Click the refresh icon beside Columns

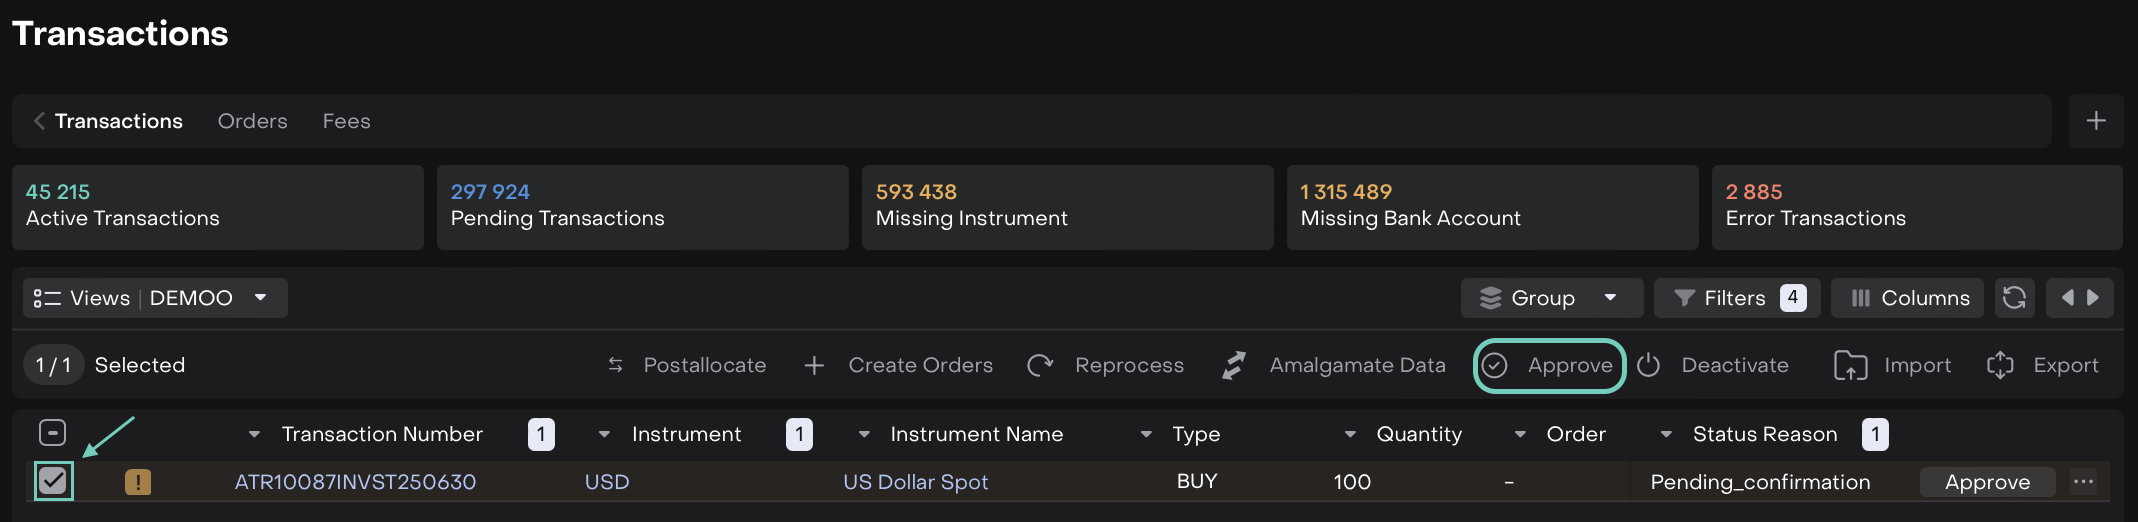pyautogui.click(x=2014, y=298)
